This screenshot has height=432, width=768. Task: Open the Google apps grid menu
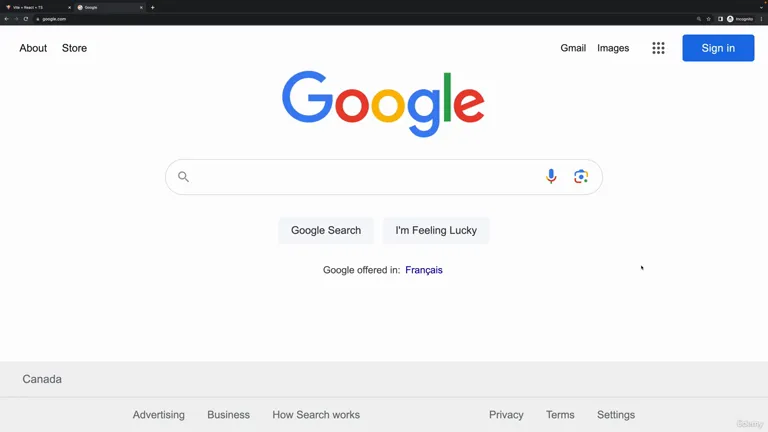point(658,48)
